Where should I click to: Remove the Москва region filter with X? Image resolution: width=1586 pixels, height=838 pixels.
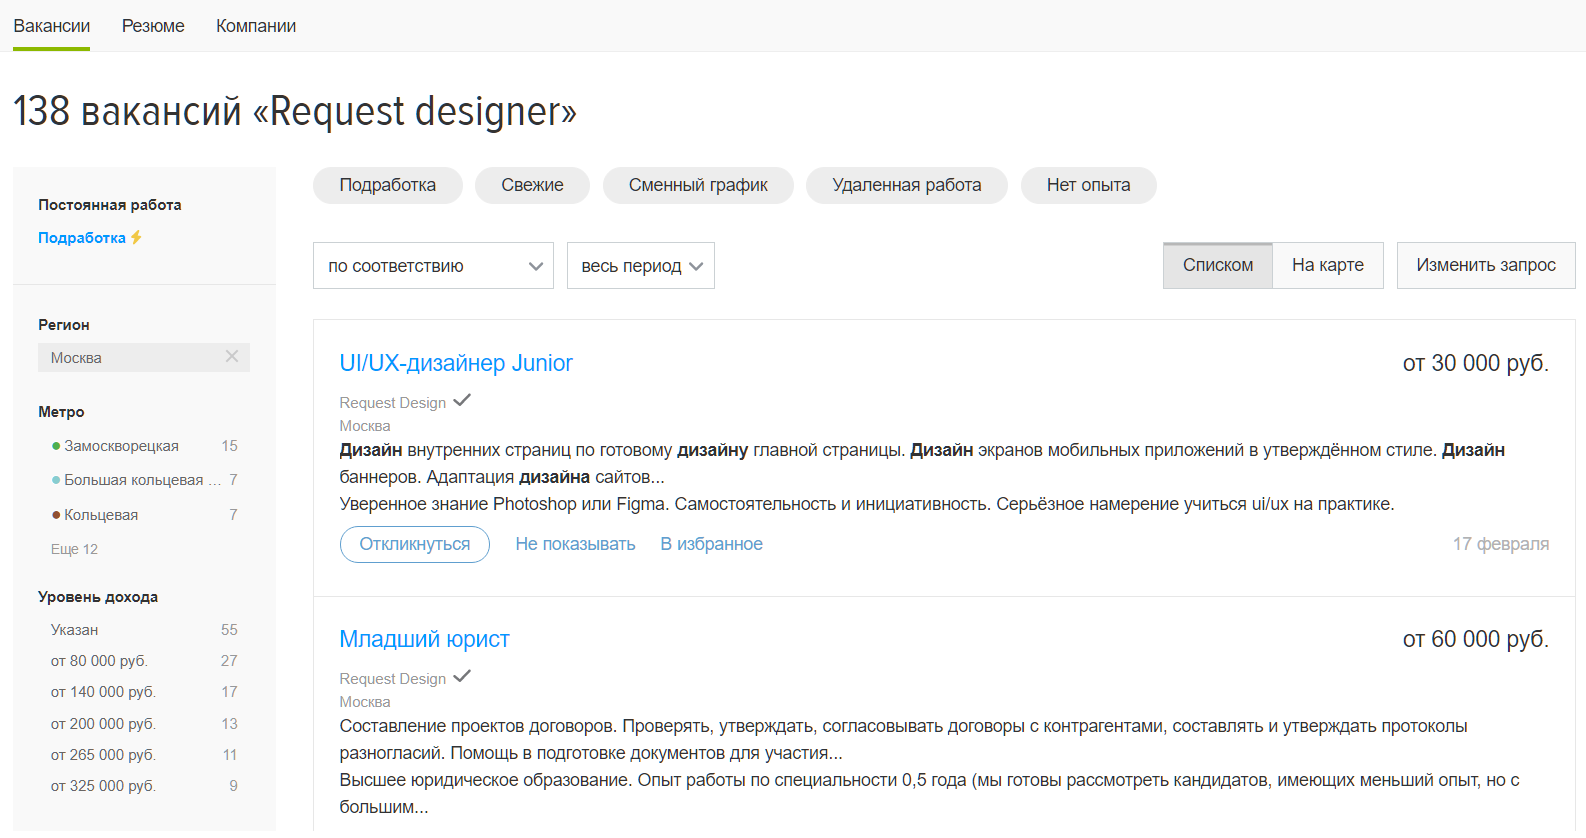pos(232,356)
